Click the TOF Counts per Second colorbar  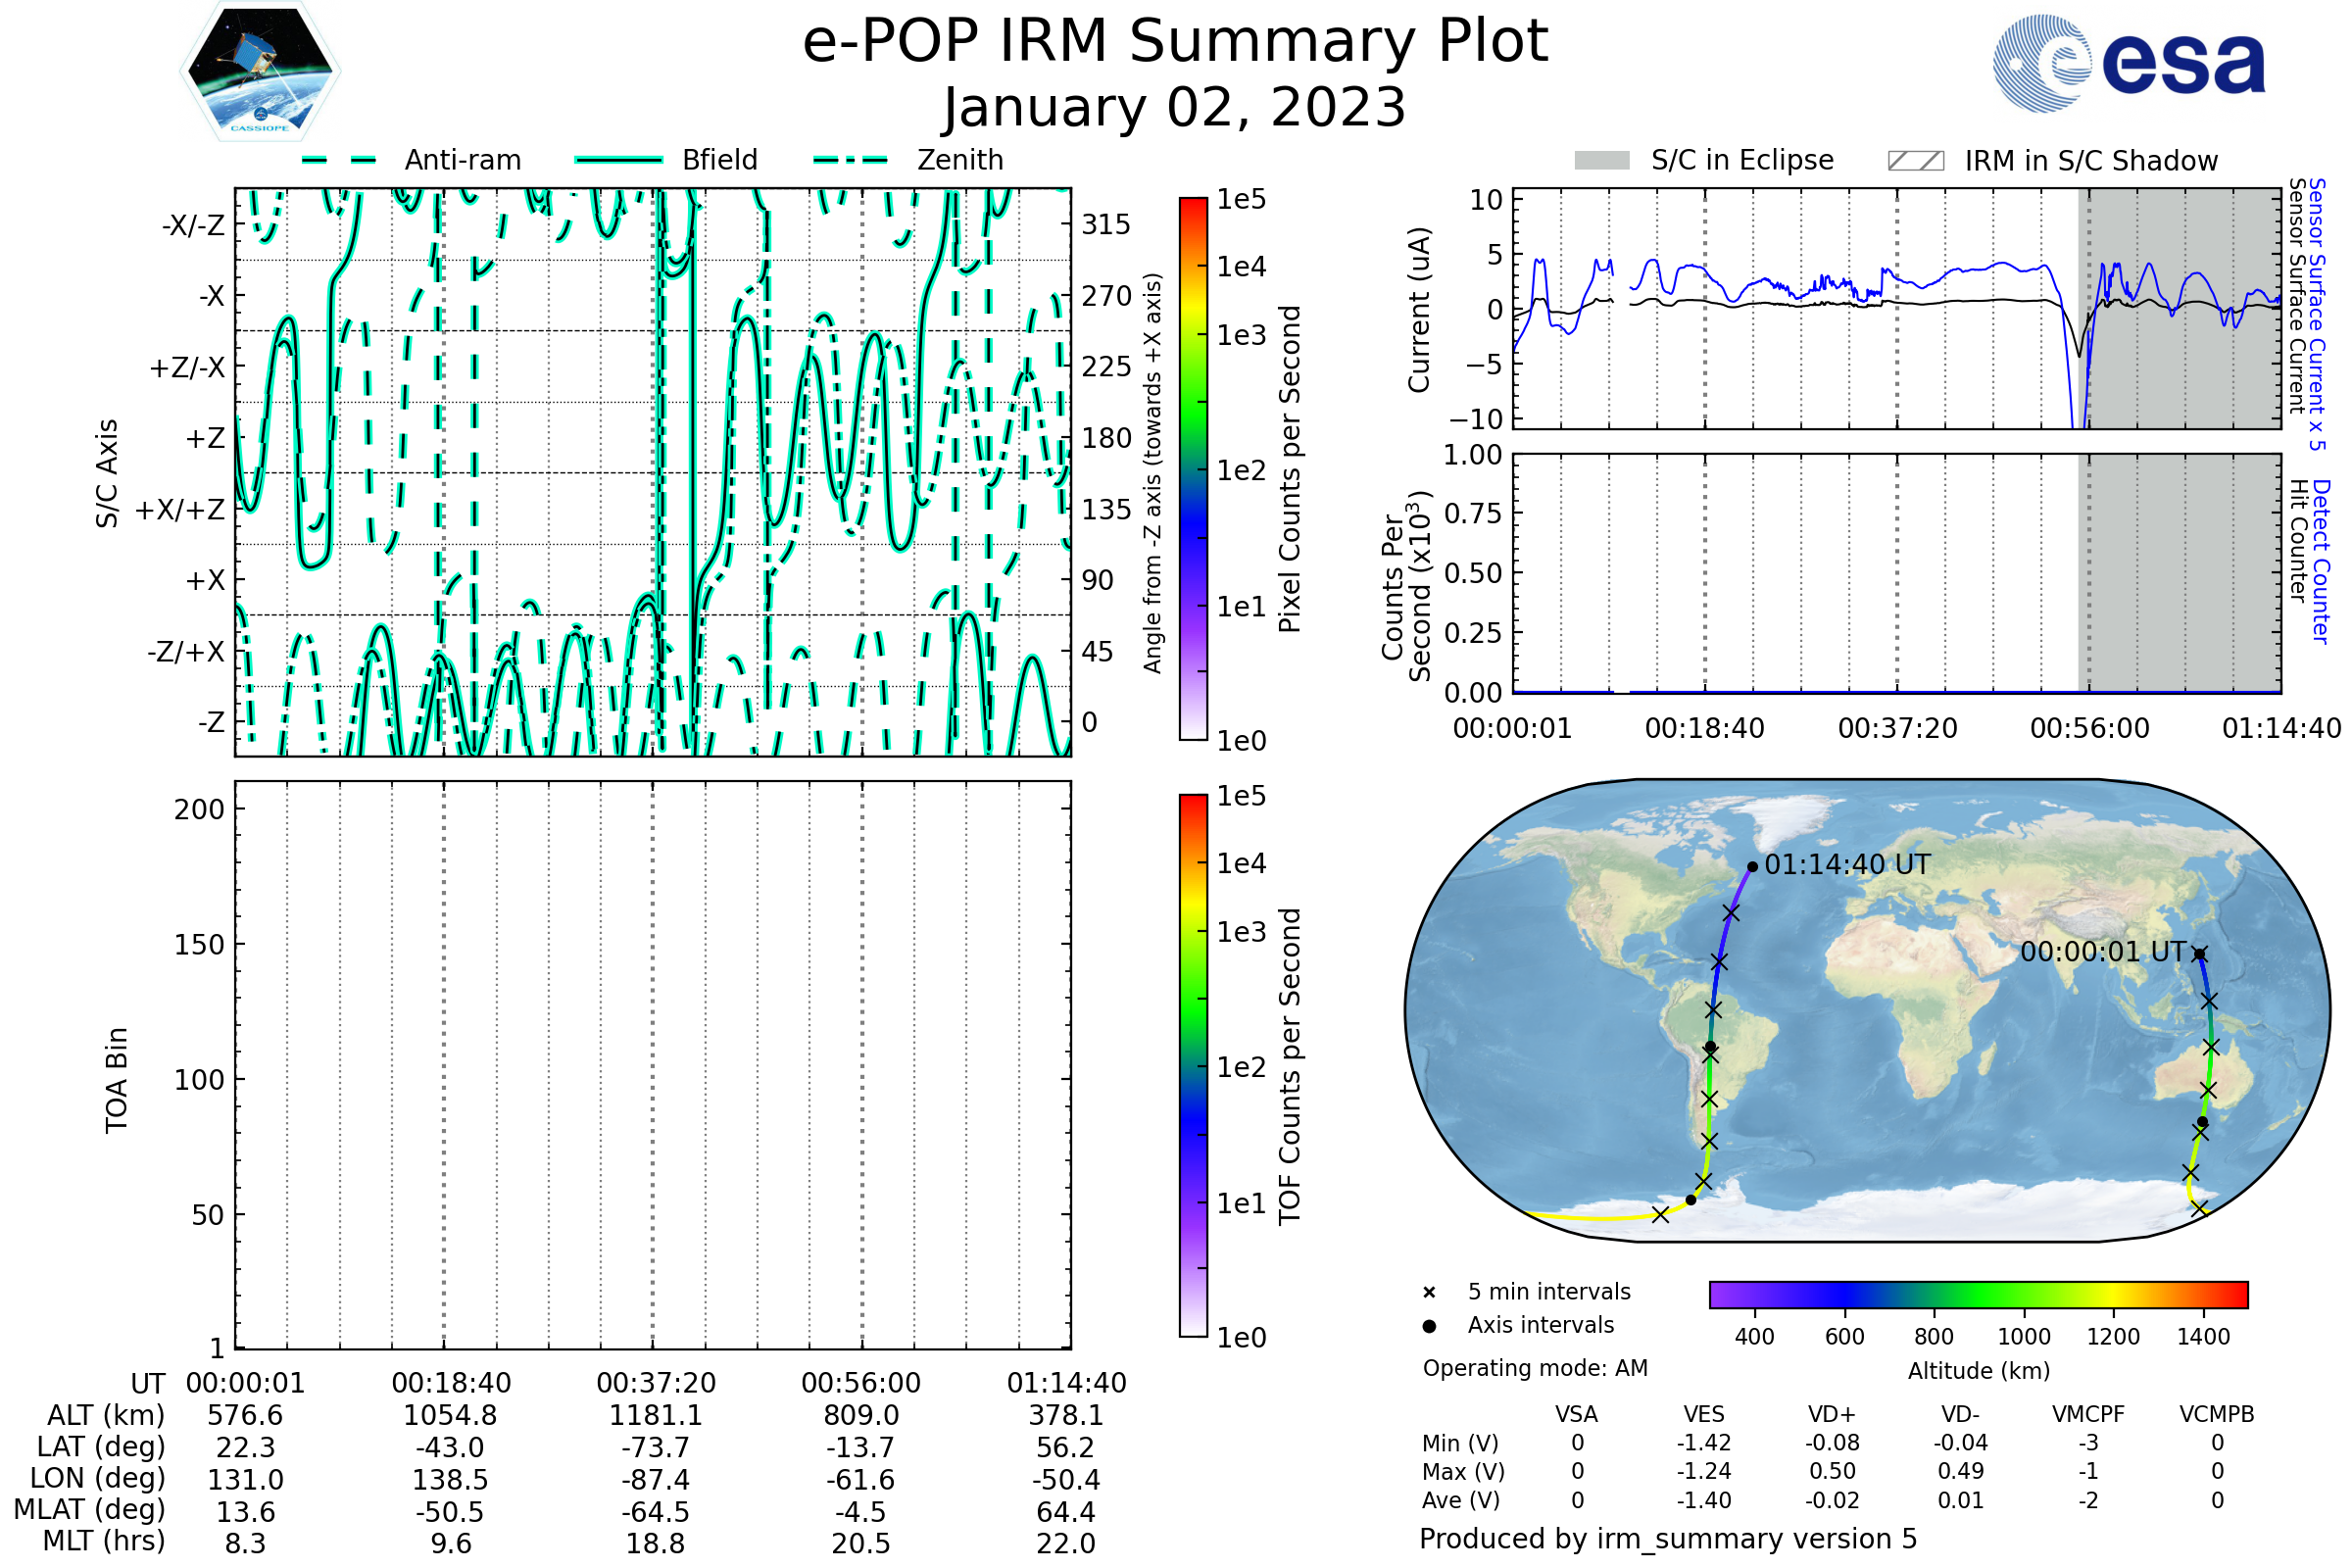(1193, 1065)
